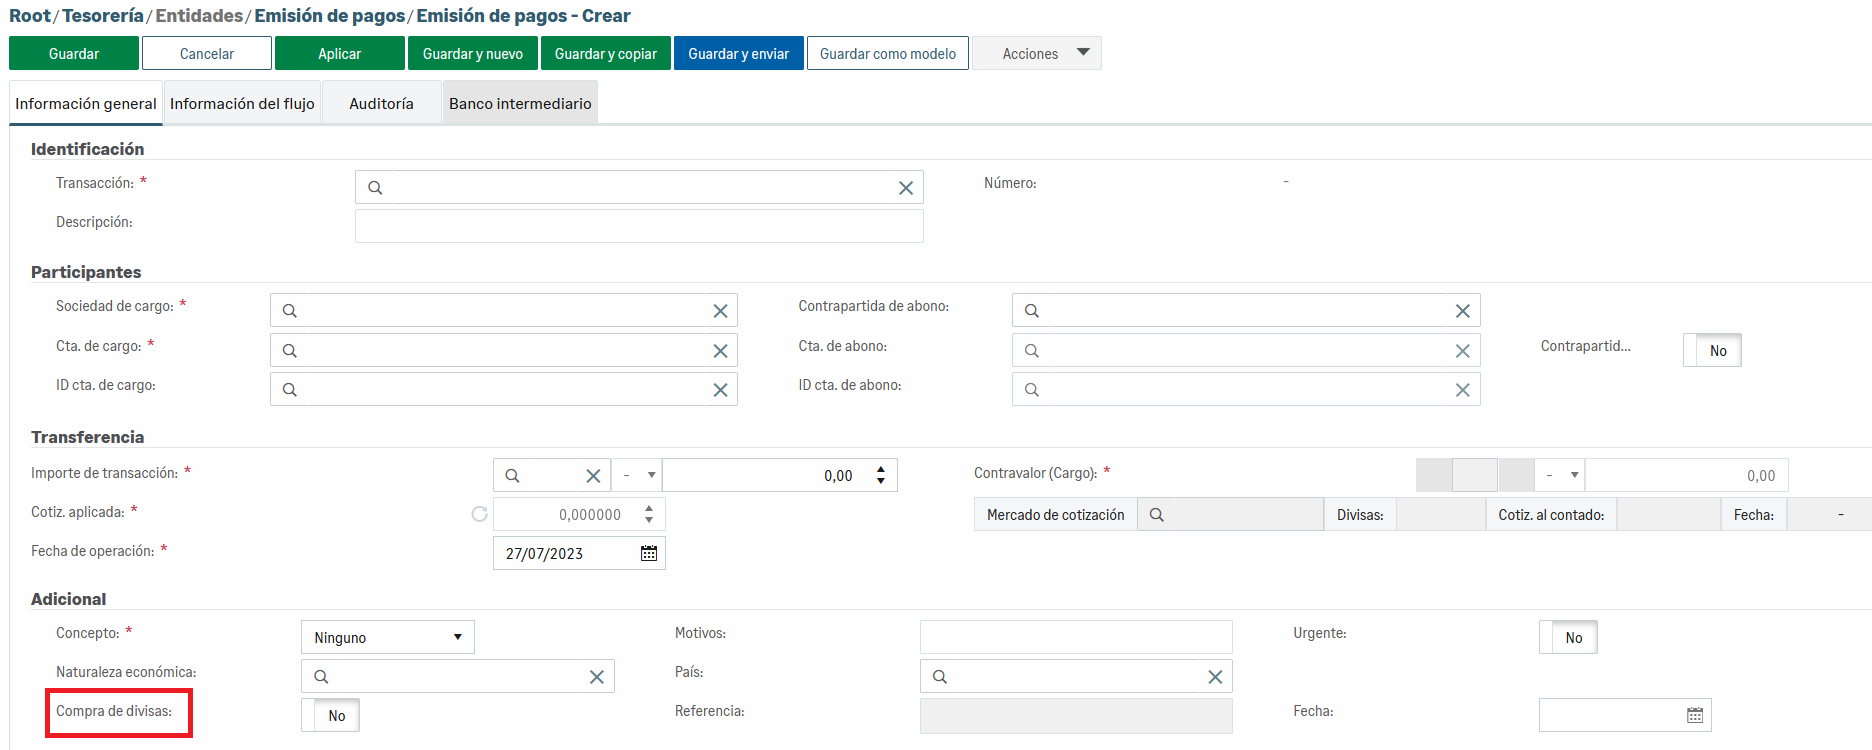Click the refresh icon beside Cotiz. aplicada
This screenshot has width=1872, height=750.
point(479,514)
